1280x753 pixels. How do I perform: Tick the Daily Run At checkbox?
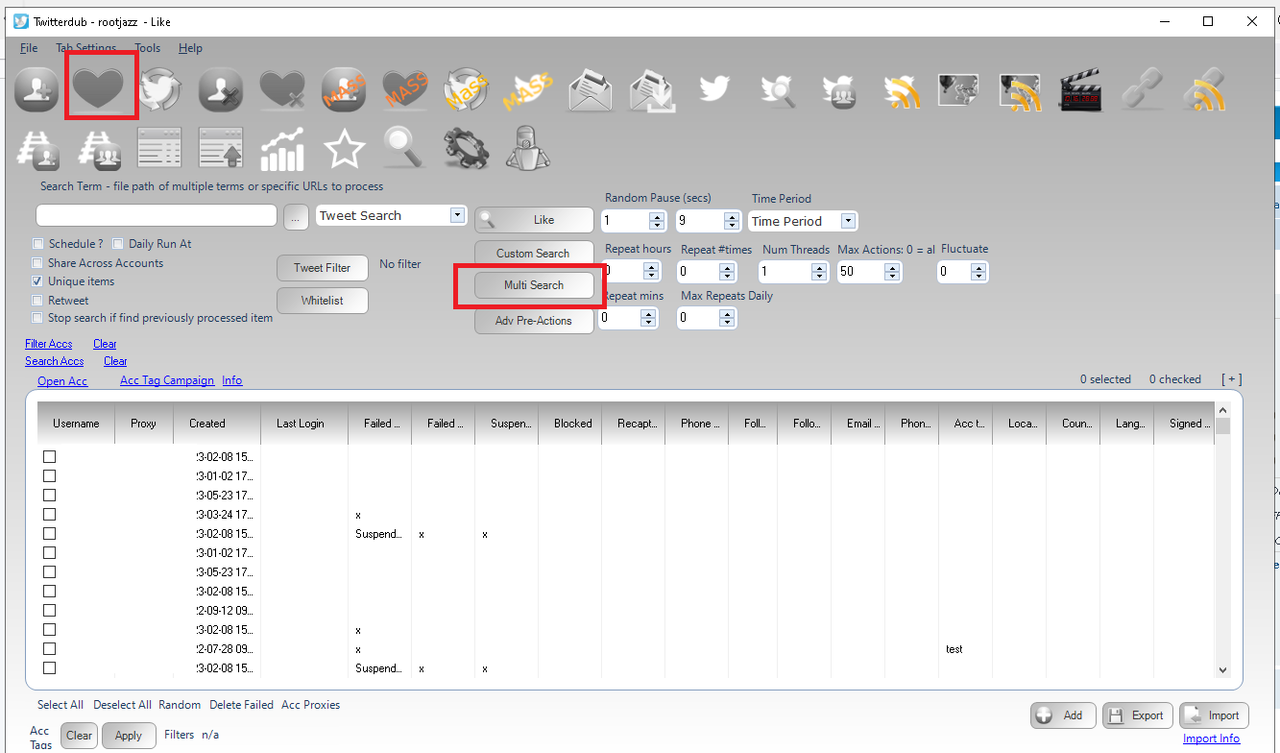tap(118, 244)
